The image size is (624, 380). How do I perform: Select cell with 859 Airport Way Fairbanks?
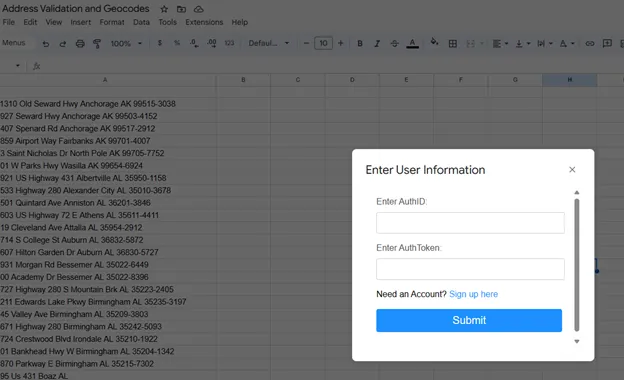pyautogui.click(x=108, y=141)
